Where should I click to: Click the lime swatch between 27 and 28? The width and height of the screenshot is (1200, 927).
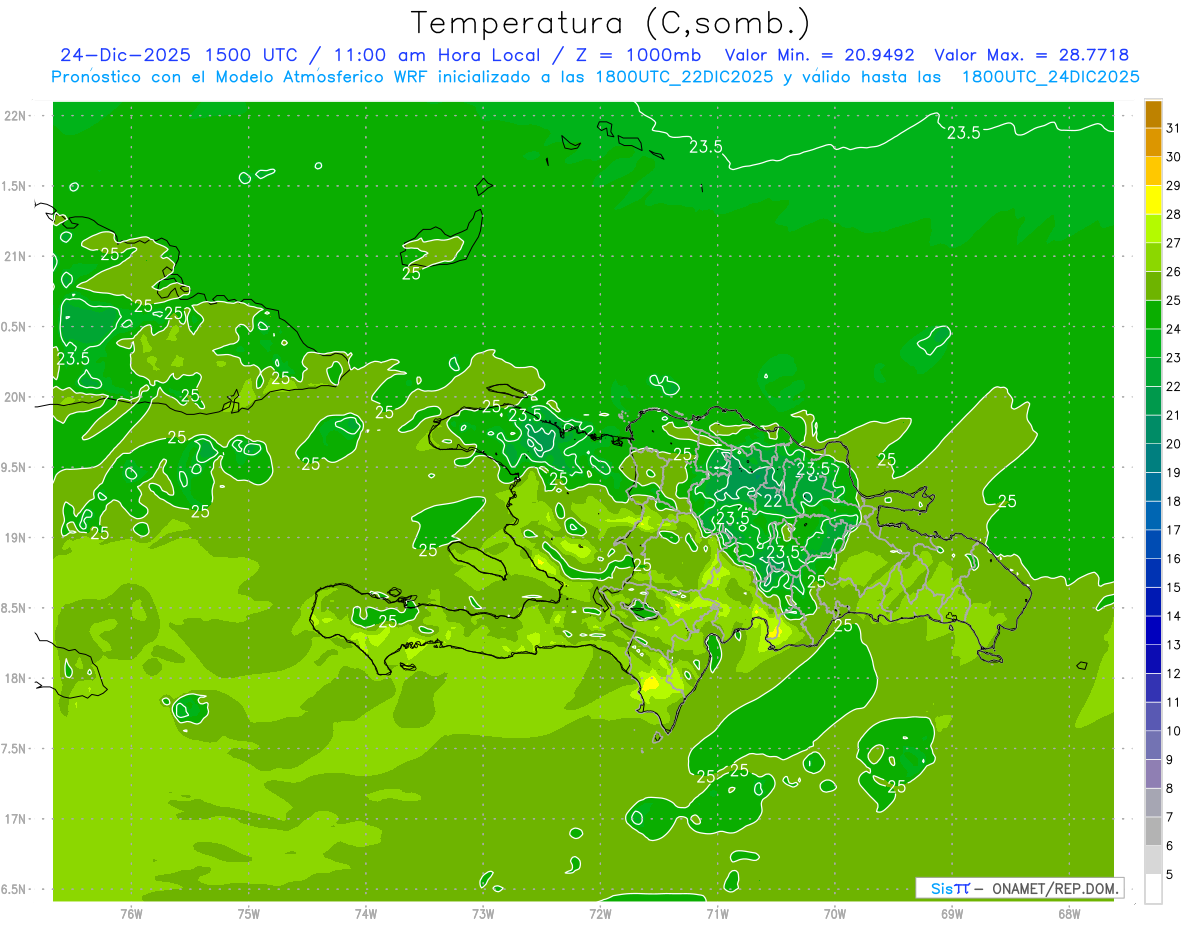(x=1153, y=229)
